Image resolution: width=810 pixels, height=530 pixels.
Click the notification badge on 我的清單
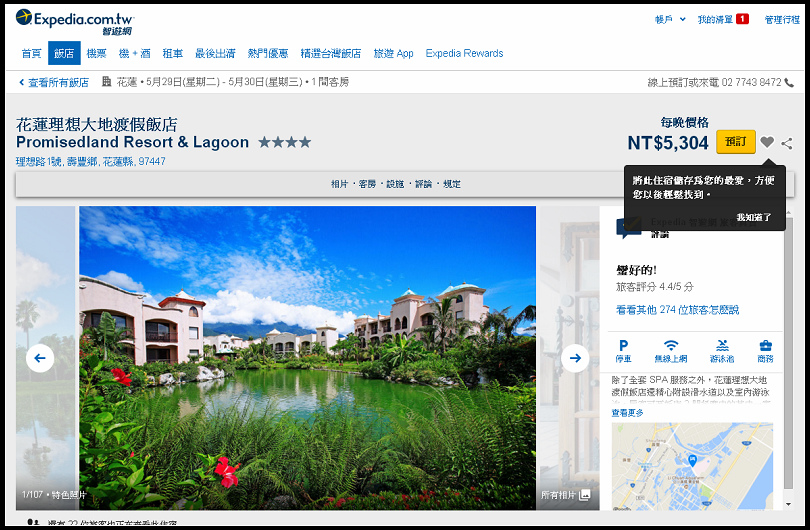click(x=742, y=19)
